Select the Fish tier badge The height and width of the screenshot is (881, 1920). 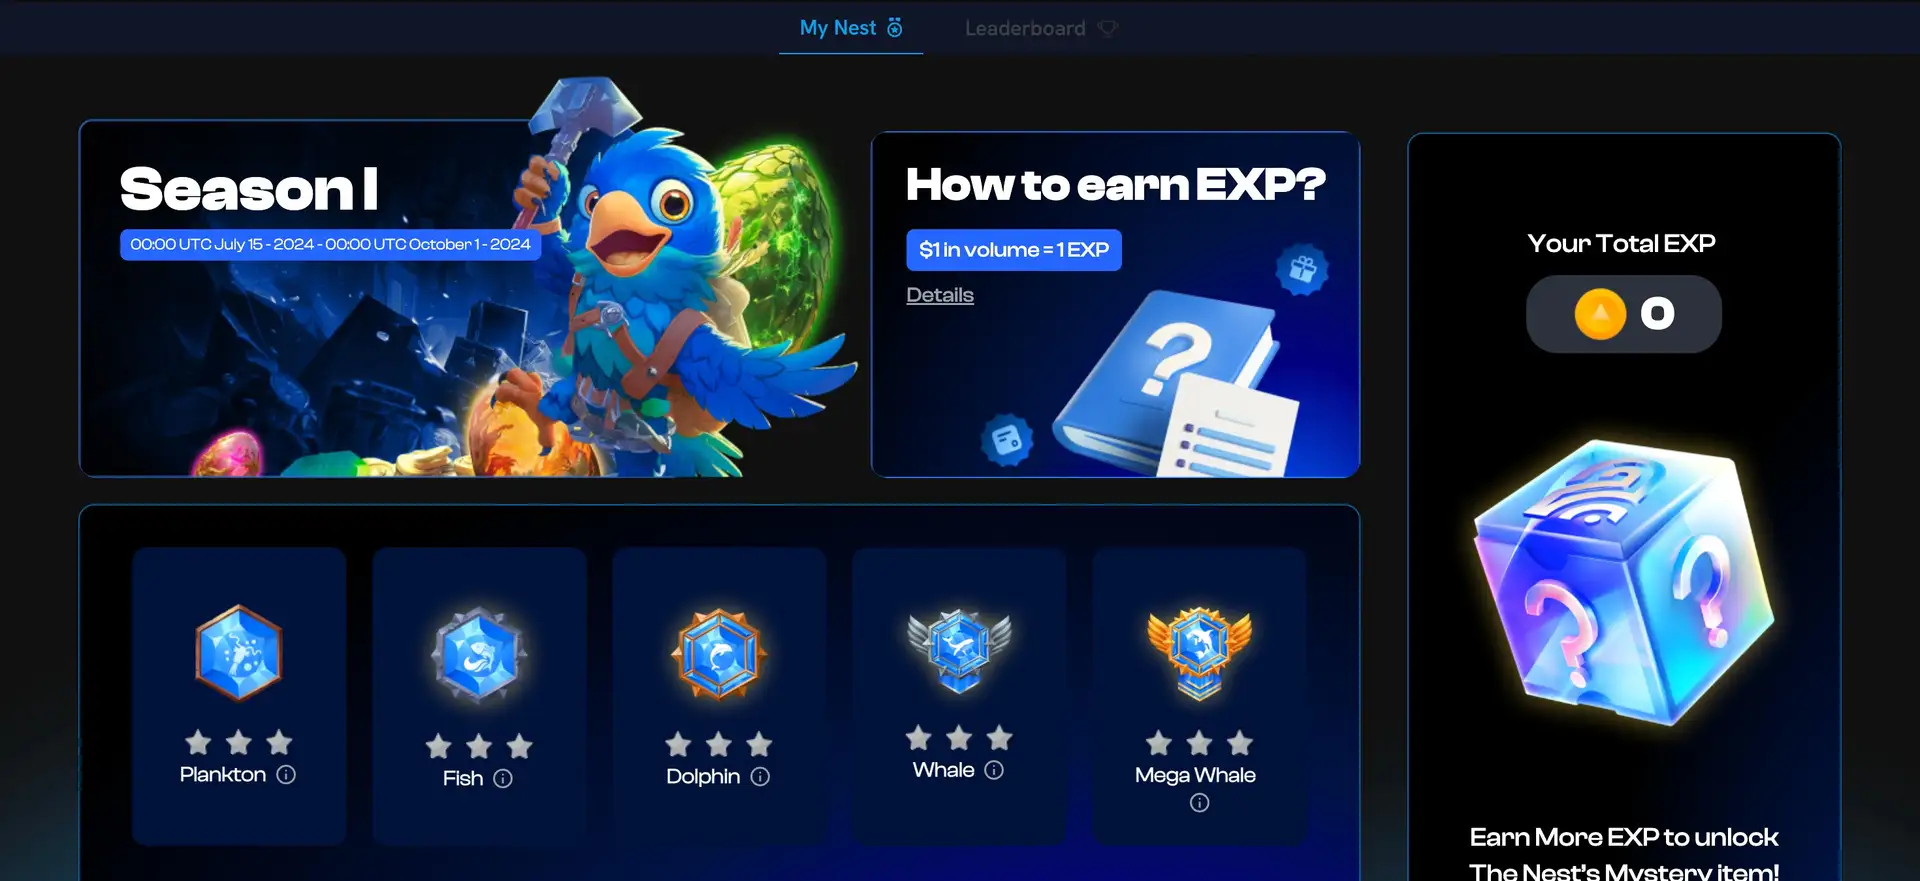click(x=479, y=656)
